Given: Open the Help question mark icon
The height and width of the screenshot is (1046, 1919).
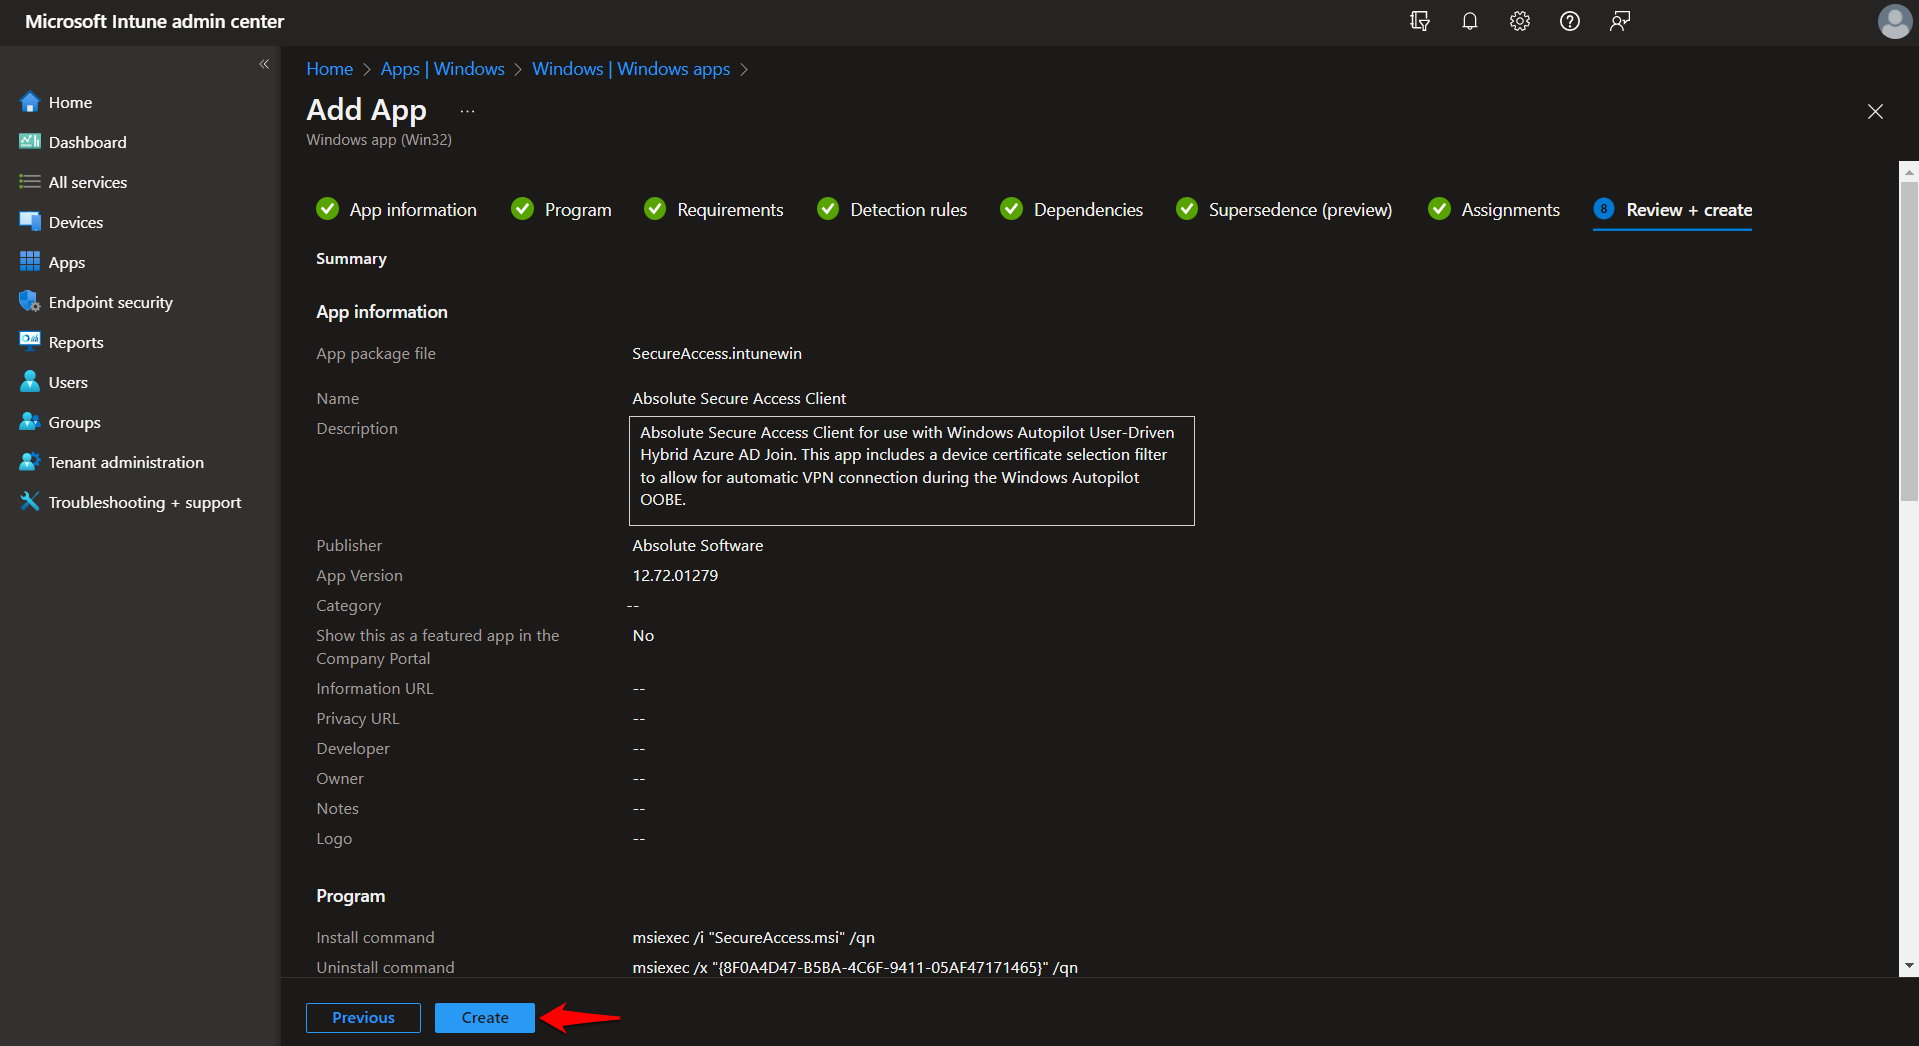Looking at the screenshot, I should point(1569,21).
